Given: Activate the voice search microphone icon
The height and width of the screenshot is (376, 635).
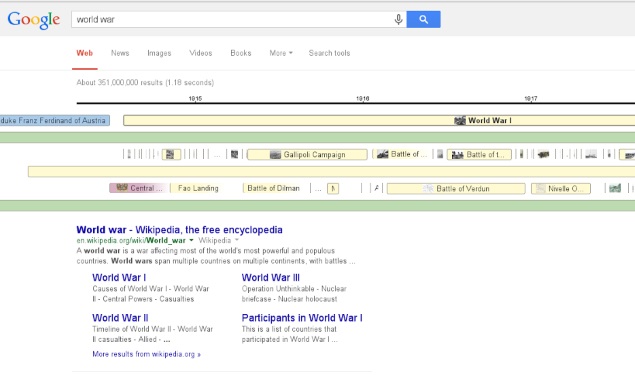Looking at the screenshot, I should [398, 19].
